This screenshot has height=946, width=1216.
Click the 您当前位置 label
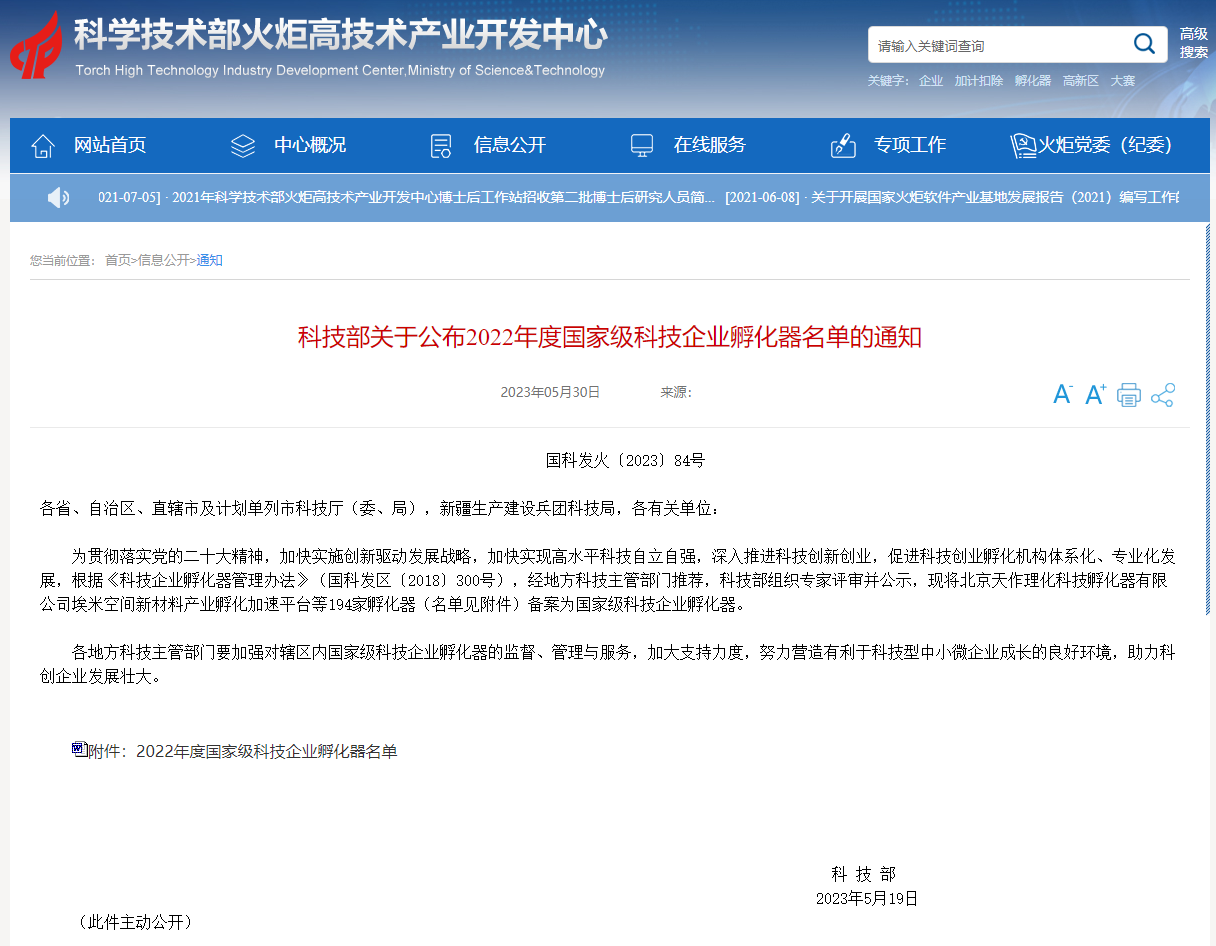tap(62, 260)
